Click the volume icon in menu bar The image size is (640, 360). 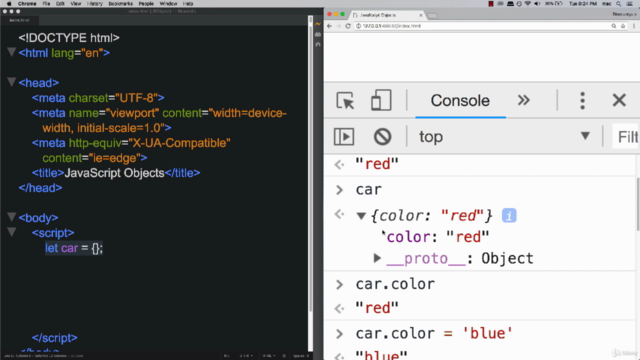tap(537, 4)
